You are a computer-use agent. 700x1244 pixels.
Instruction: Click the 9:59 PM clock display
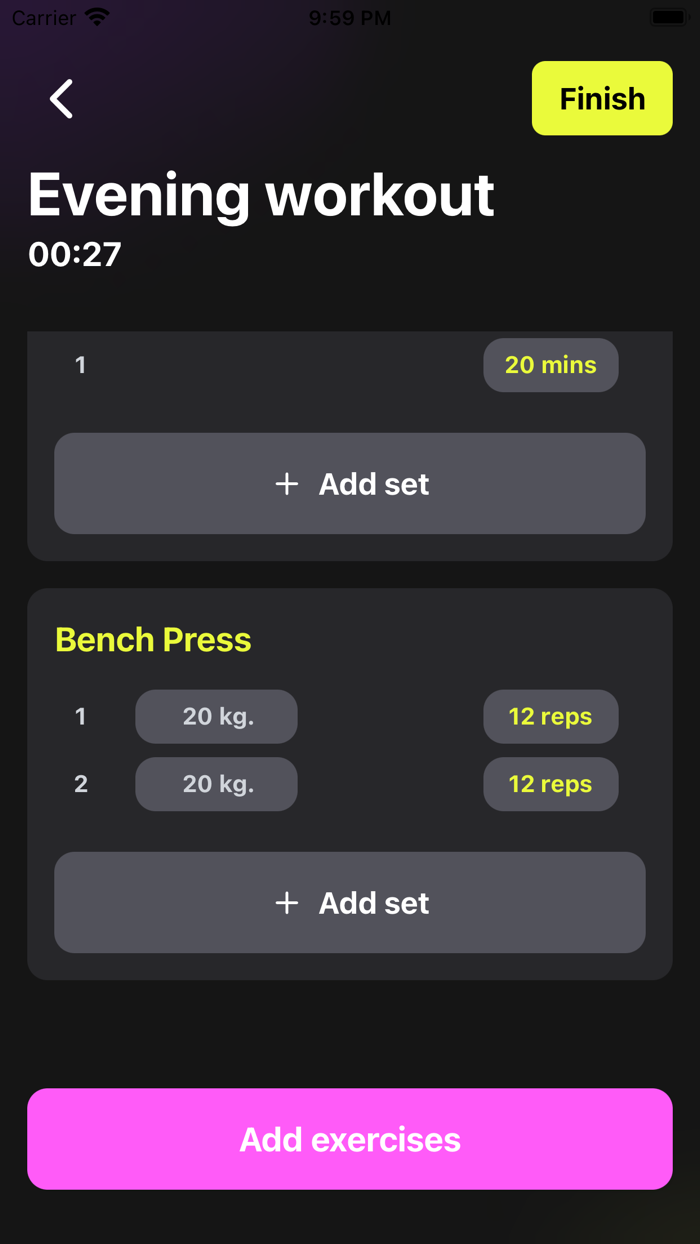coord(349,17)
